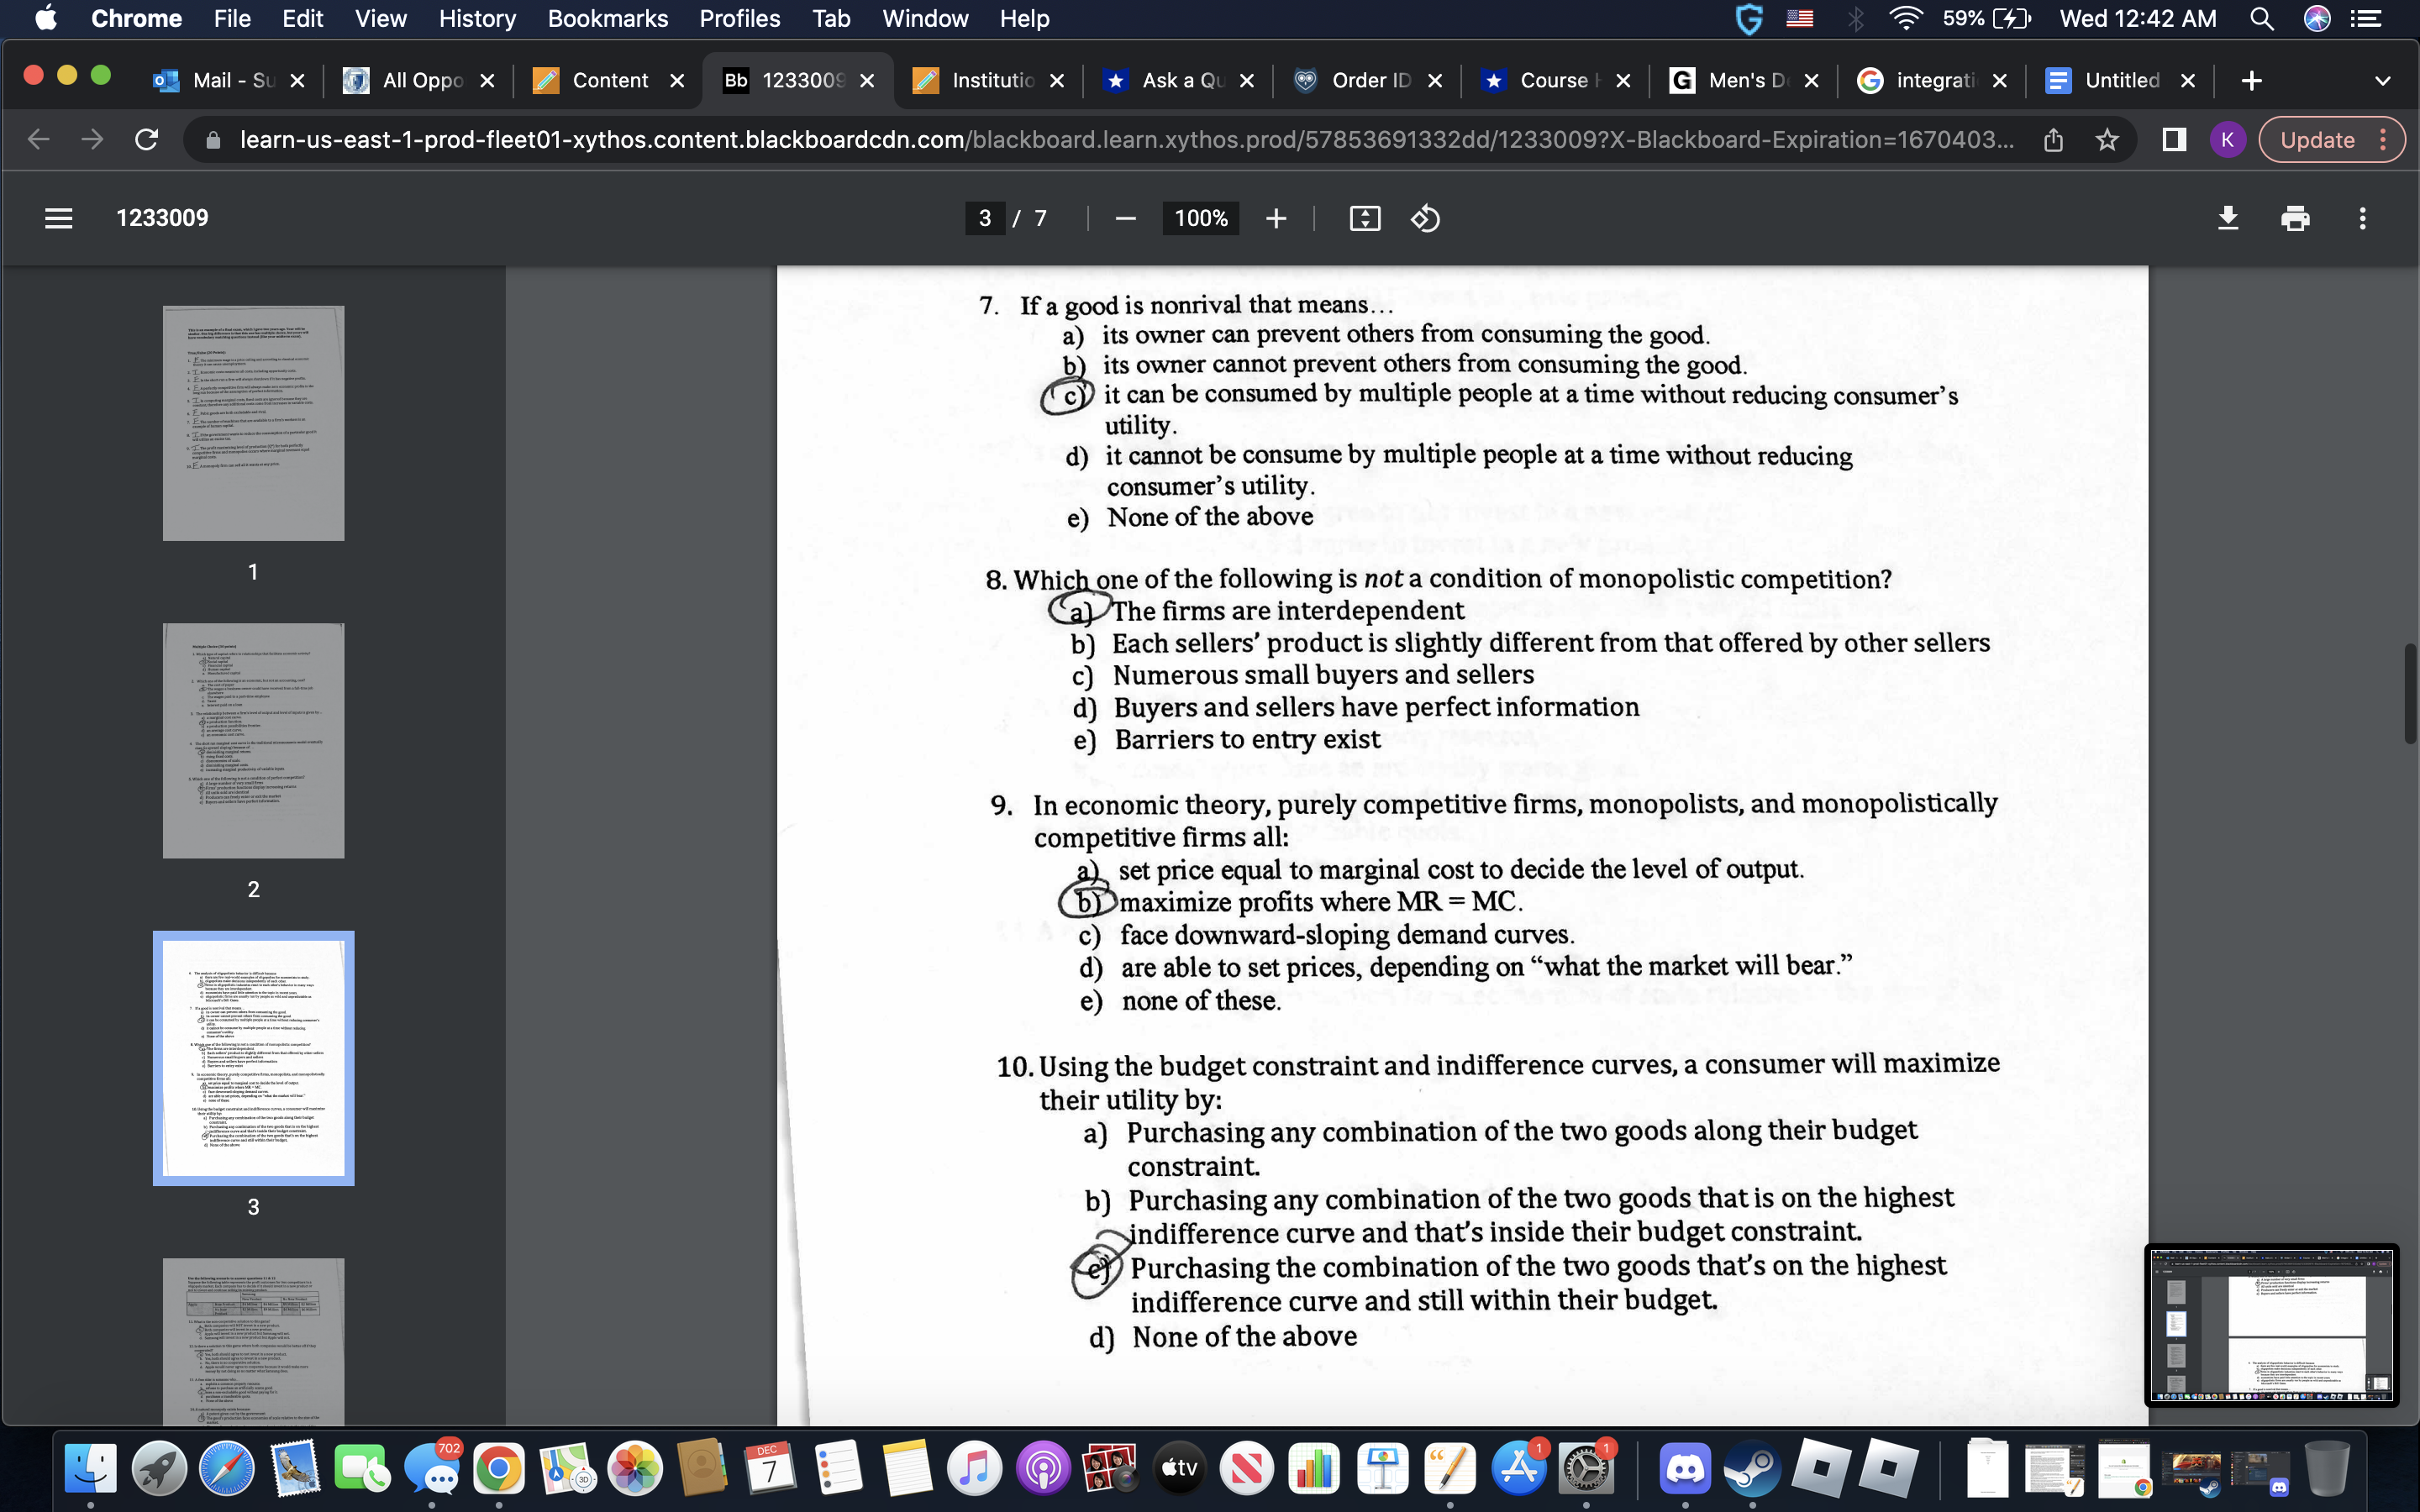Open Spotlight search from the menu bar

click(2262, 18)
